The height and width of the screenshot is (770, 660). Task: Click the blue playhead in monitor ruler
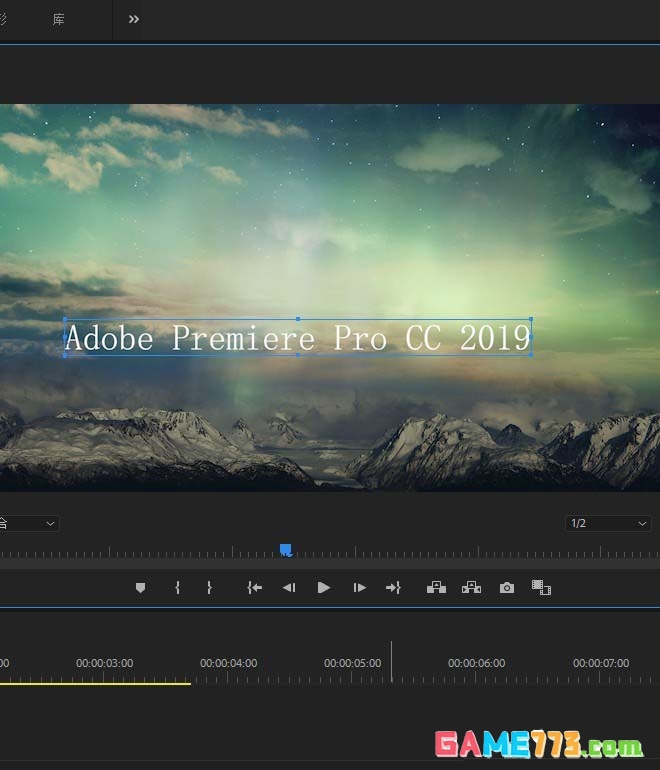[x=286, y=550]
